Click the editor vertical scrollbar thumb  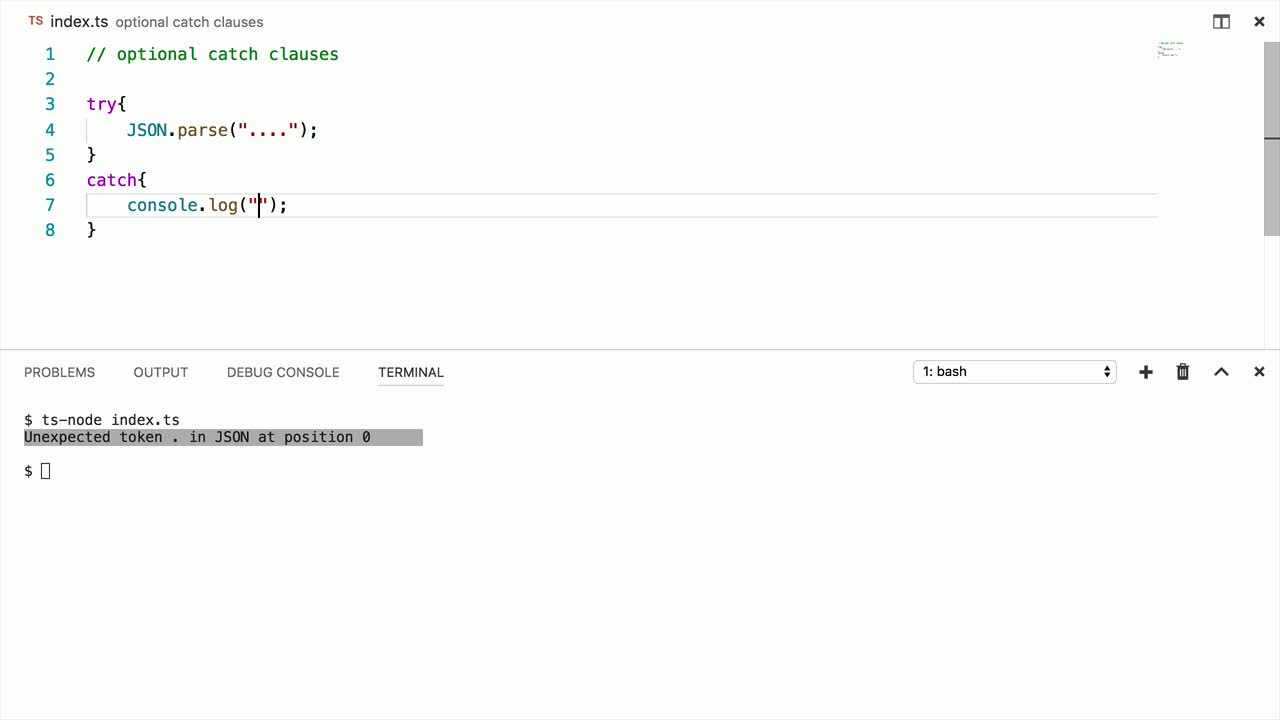[x=1272, y=139]
